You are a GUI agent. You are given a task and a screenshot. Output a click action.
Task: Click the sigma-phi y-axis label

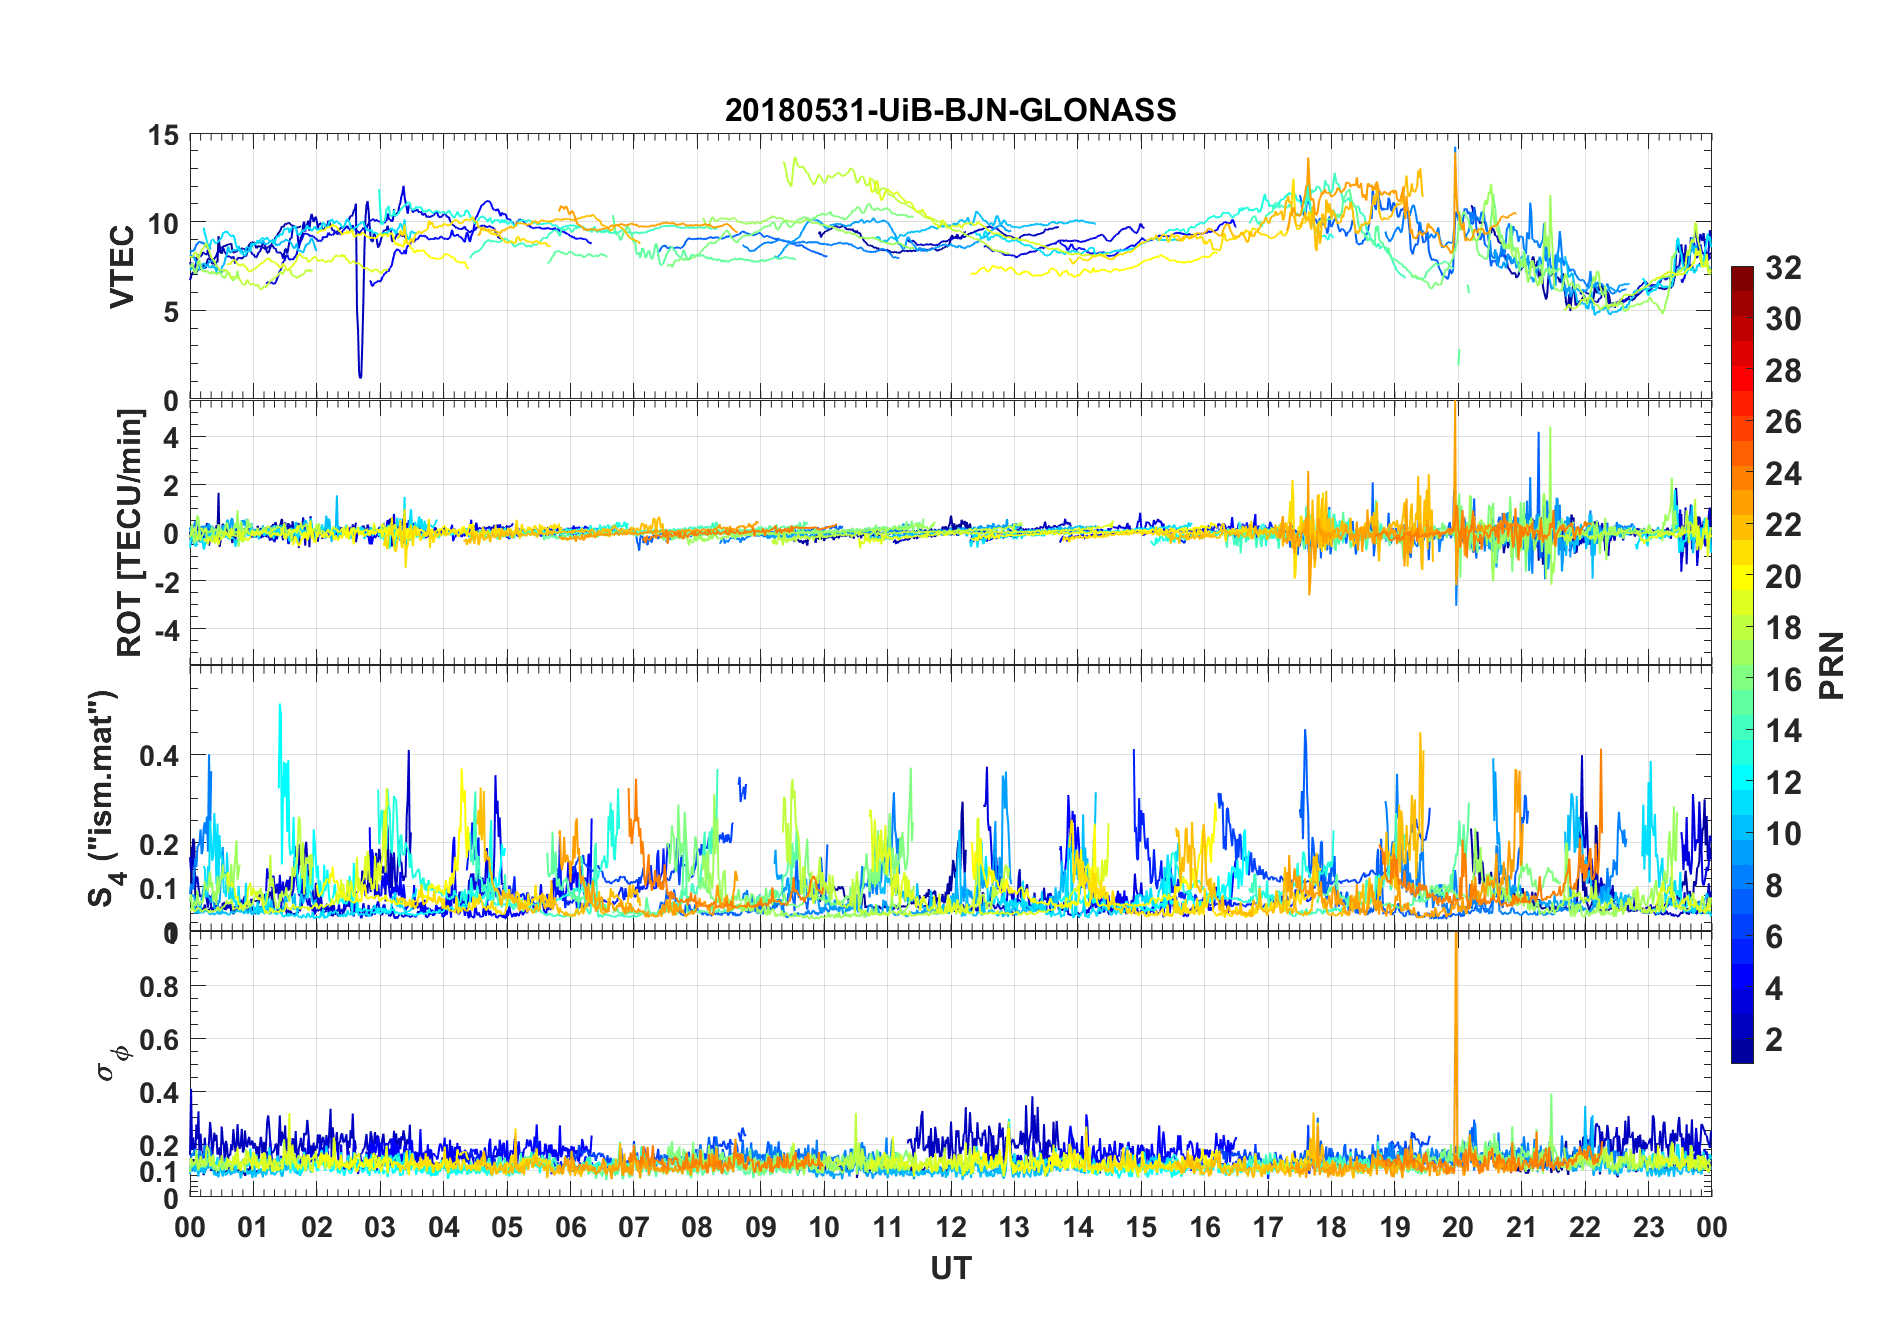[x=113, y=1063]
